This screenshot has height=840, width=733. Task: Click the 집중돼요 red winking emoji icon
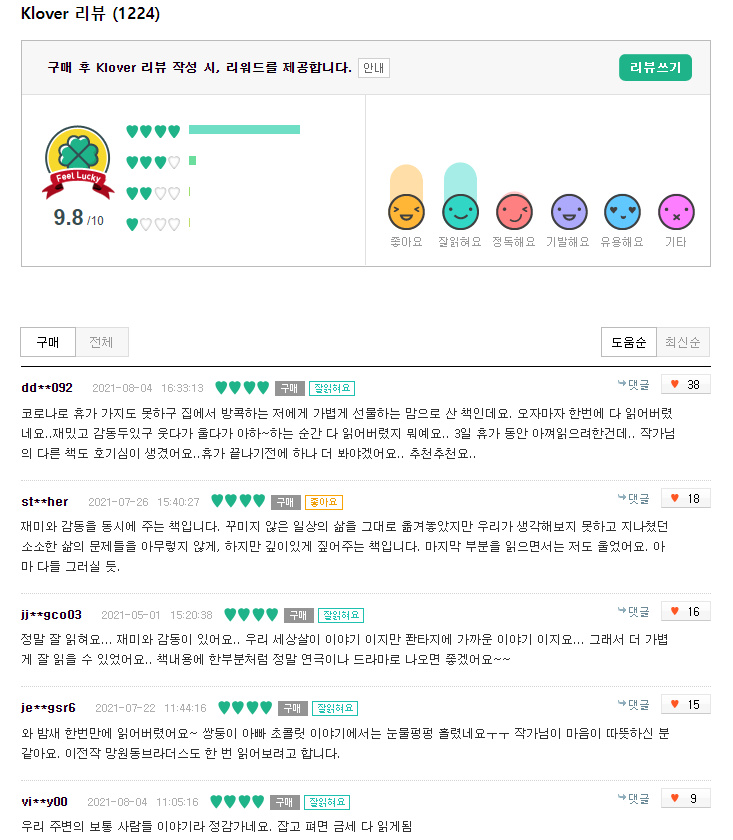pyautogui.click(x=514, y=212)
